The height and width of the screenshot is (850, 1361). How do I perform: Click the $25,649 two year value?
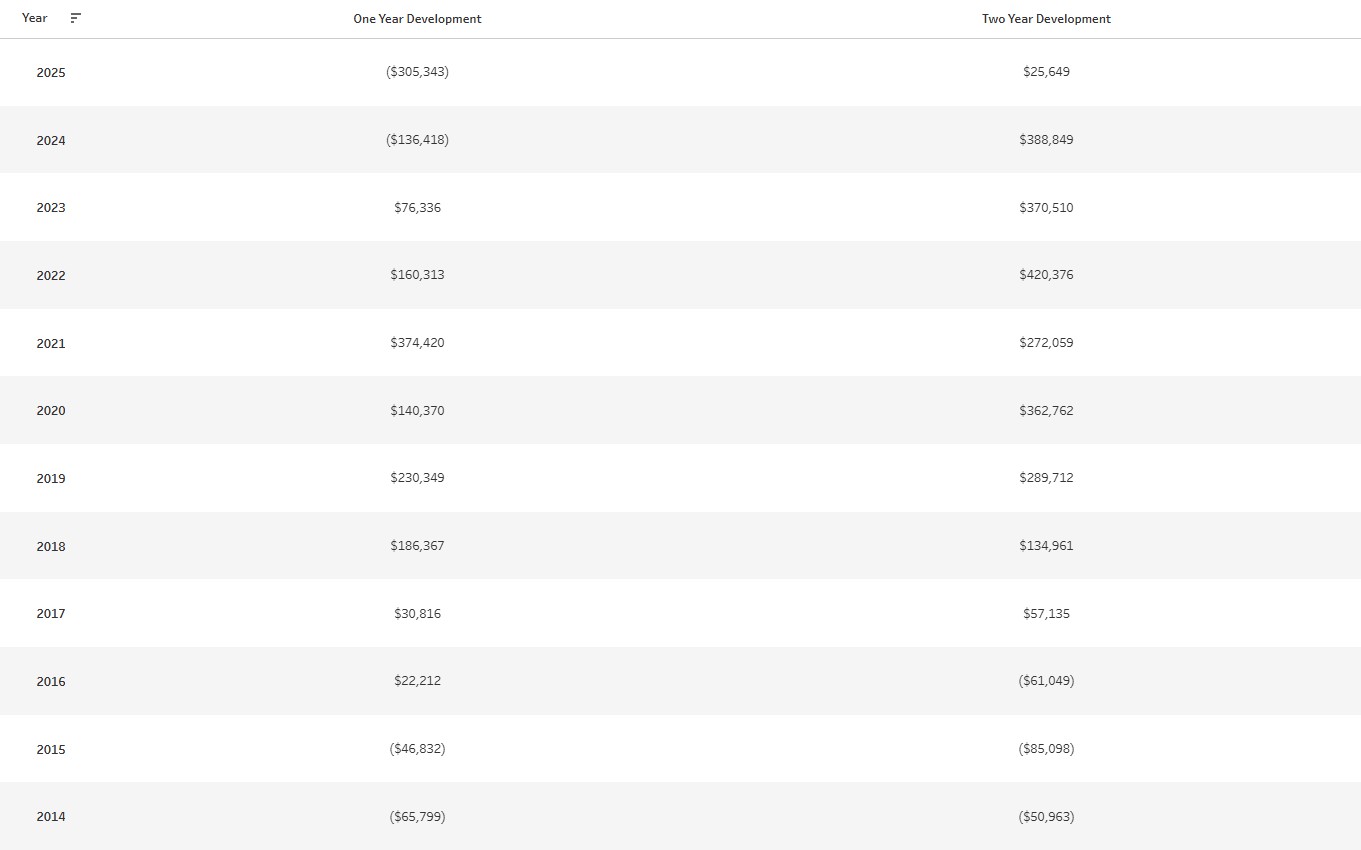1046,72
